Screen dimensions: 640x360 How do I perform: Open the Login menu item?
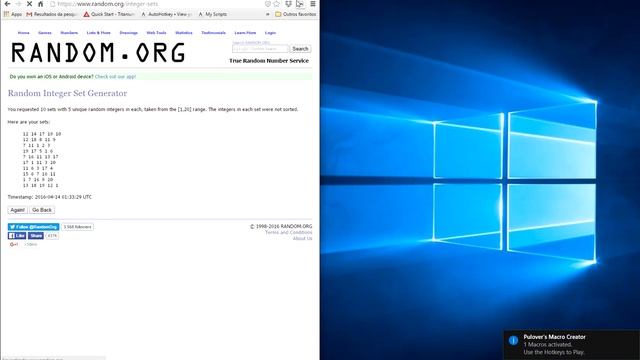270,33
